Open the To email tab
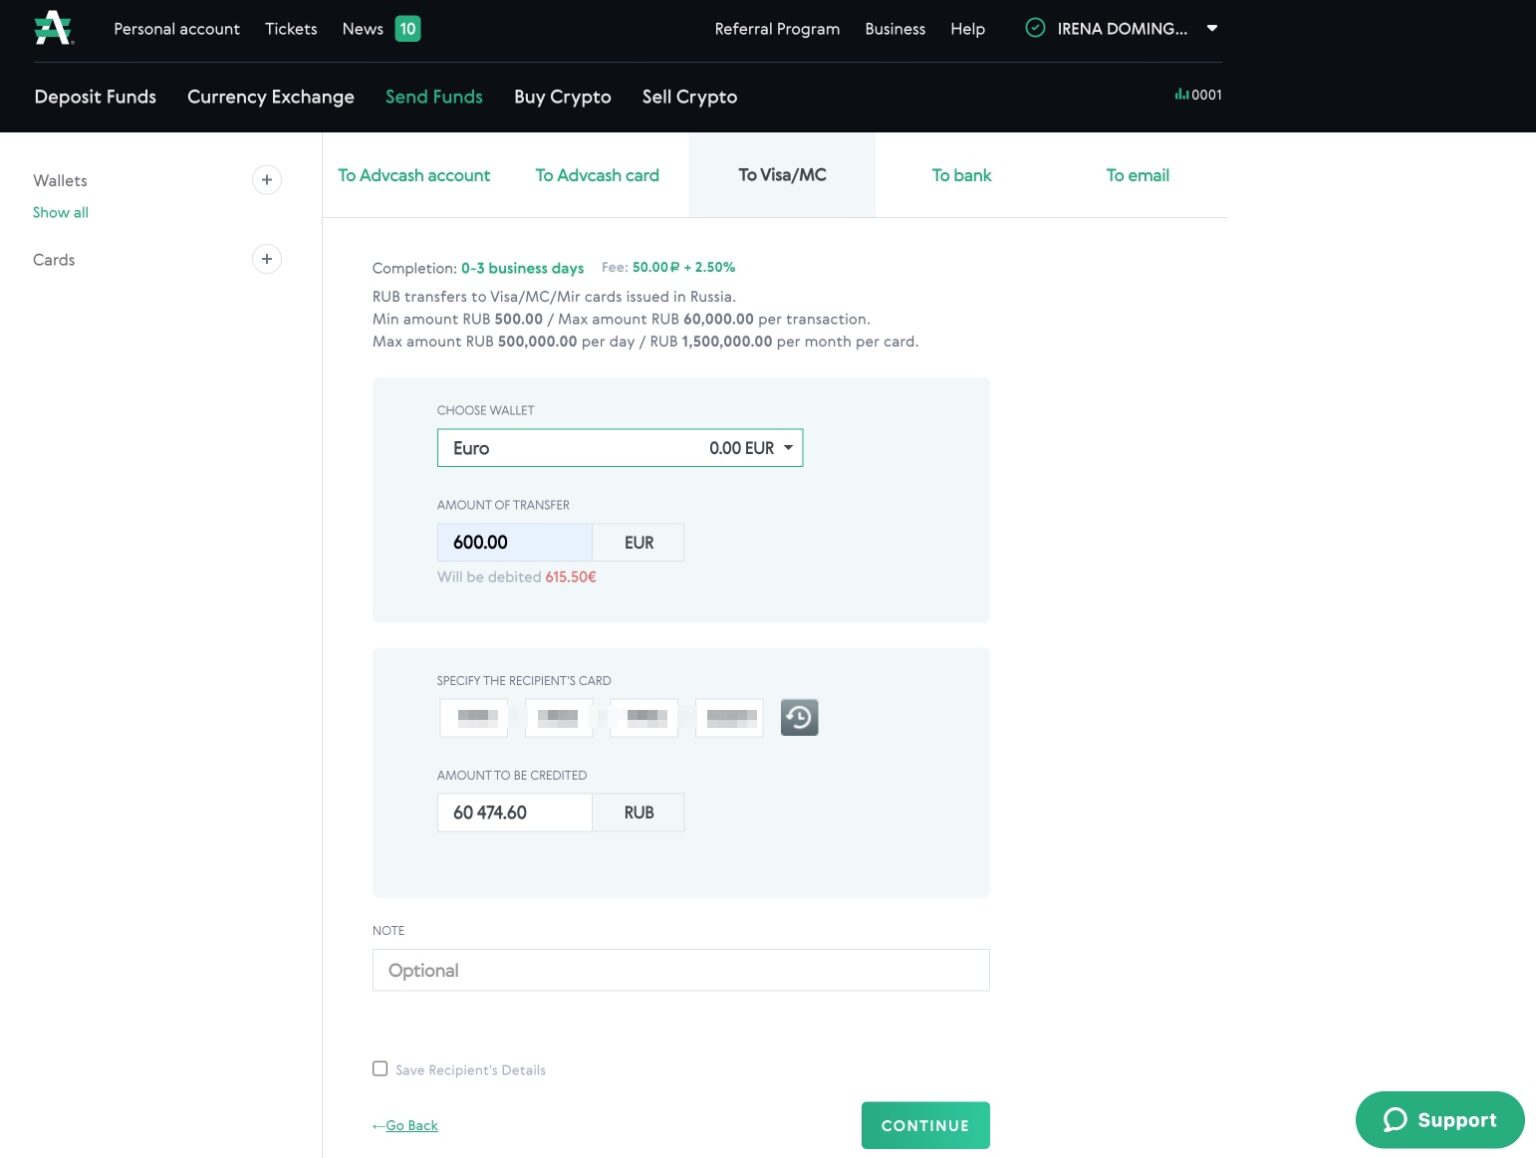 (x=1137, y=175)
